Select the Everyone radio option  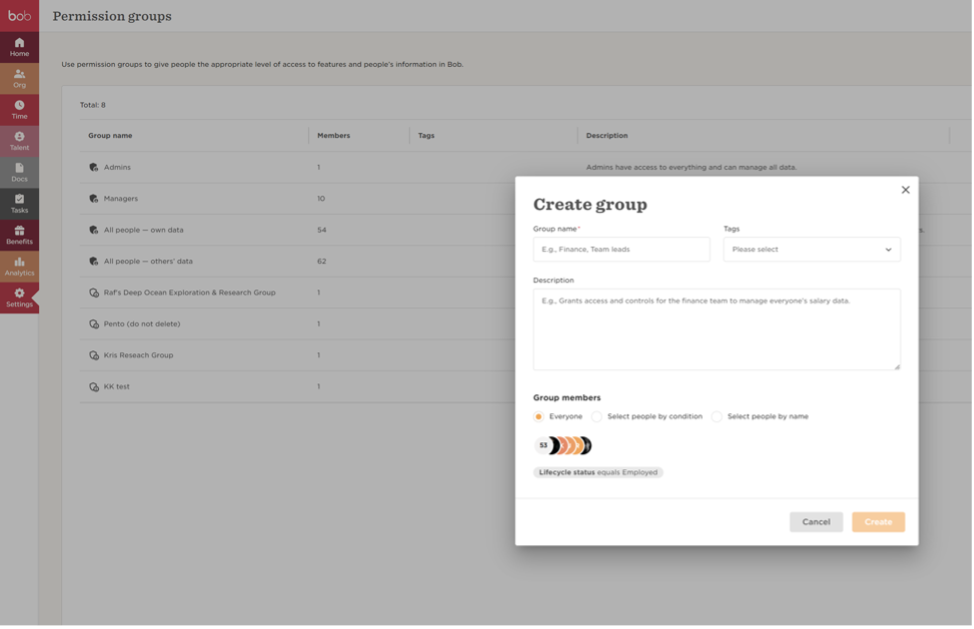tap(539, 416)
